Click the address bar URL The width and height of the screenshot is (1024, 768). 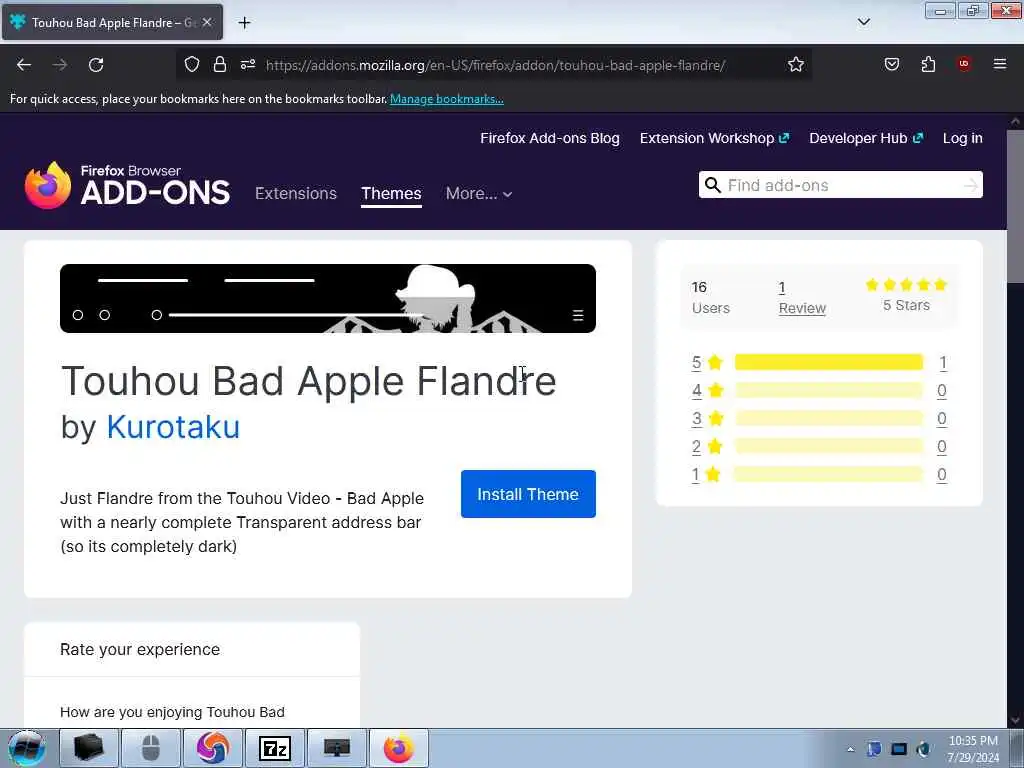(x=495, y=65)
